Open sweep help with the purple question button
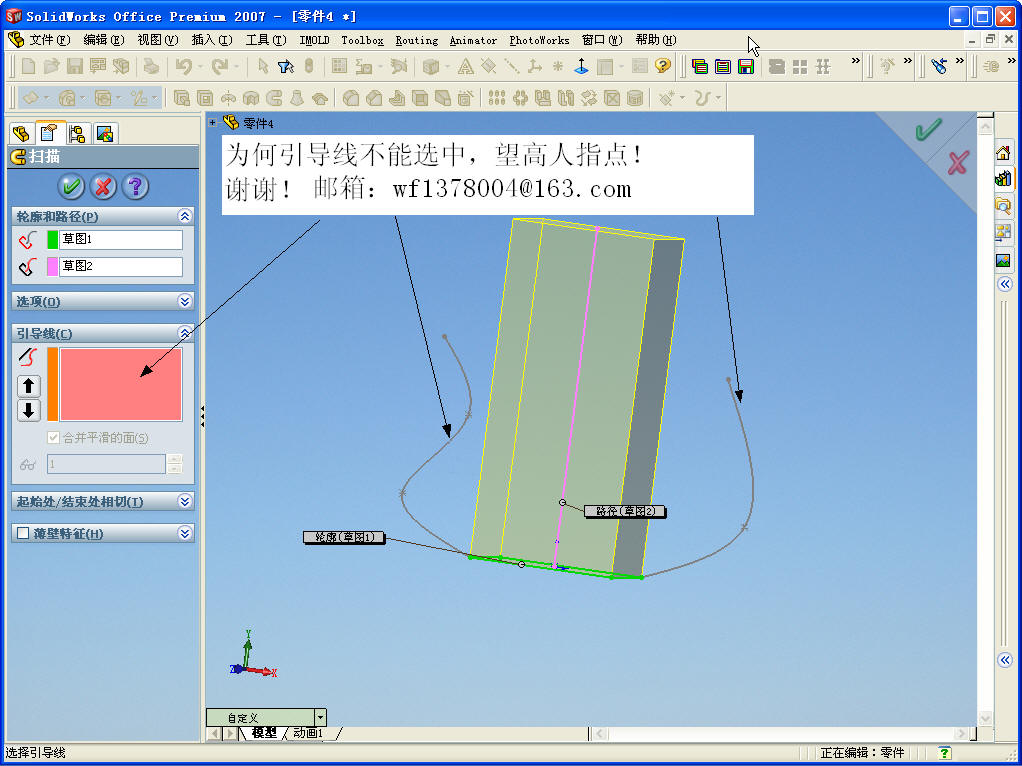This screenshot has width=1022, height=766. pyautogui.click(x=135, y=187)
